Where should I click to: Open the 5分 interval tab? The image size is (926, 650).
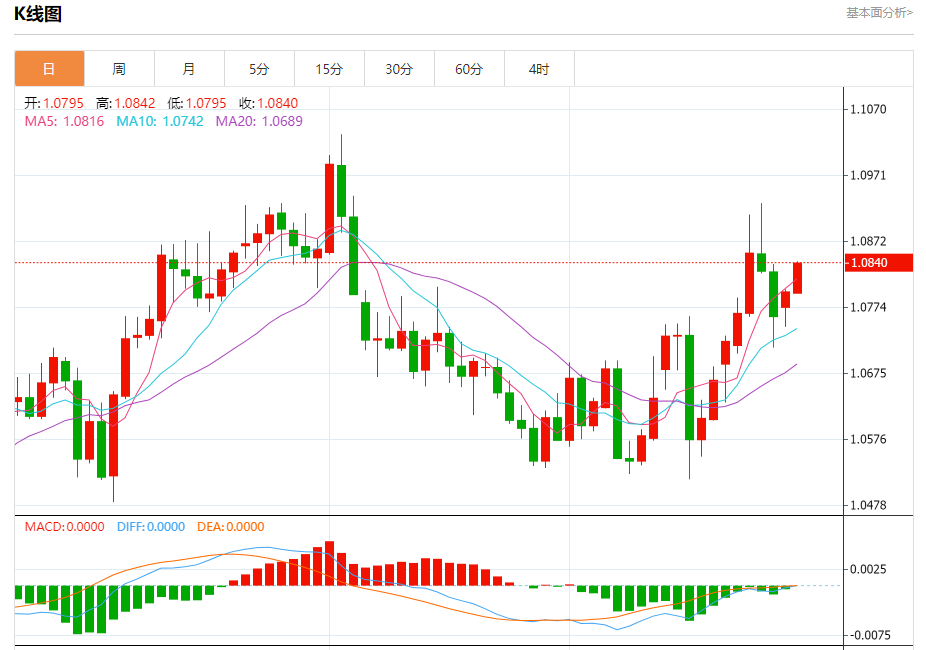(x=259, y=69)
